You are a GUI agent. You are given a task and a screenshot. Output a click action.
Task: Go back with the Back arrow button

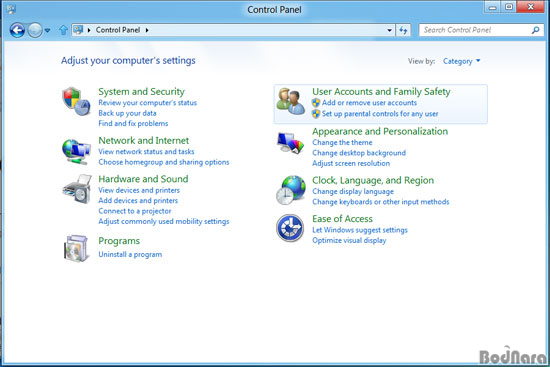coord(17,30)
